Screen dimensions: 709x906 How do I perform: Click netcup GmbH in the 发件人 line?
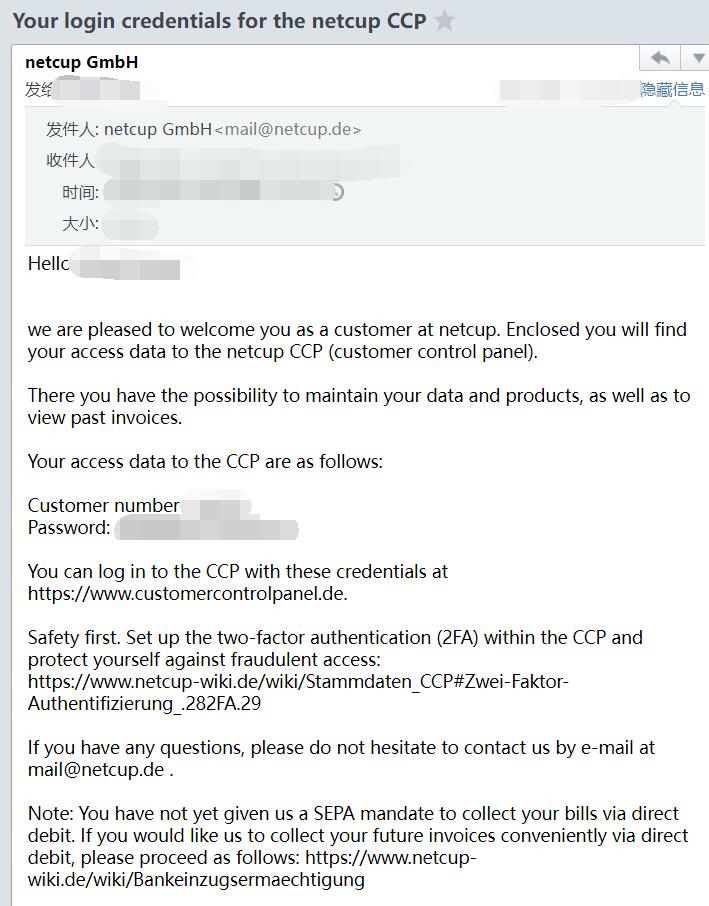pos(158,129)
